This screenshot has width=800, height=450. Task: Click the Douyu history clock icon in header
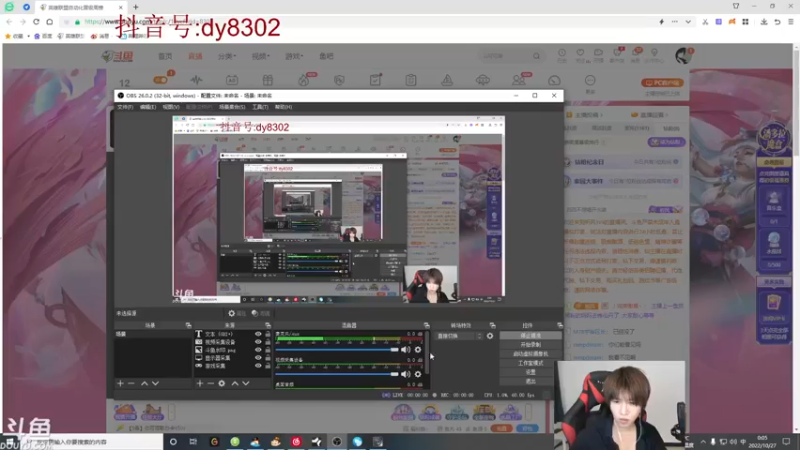click(562, 55)
